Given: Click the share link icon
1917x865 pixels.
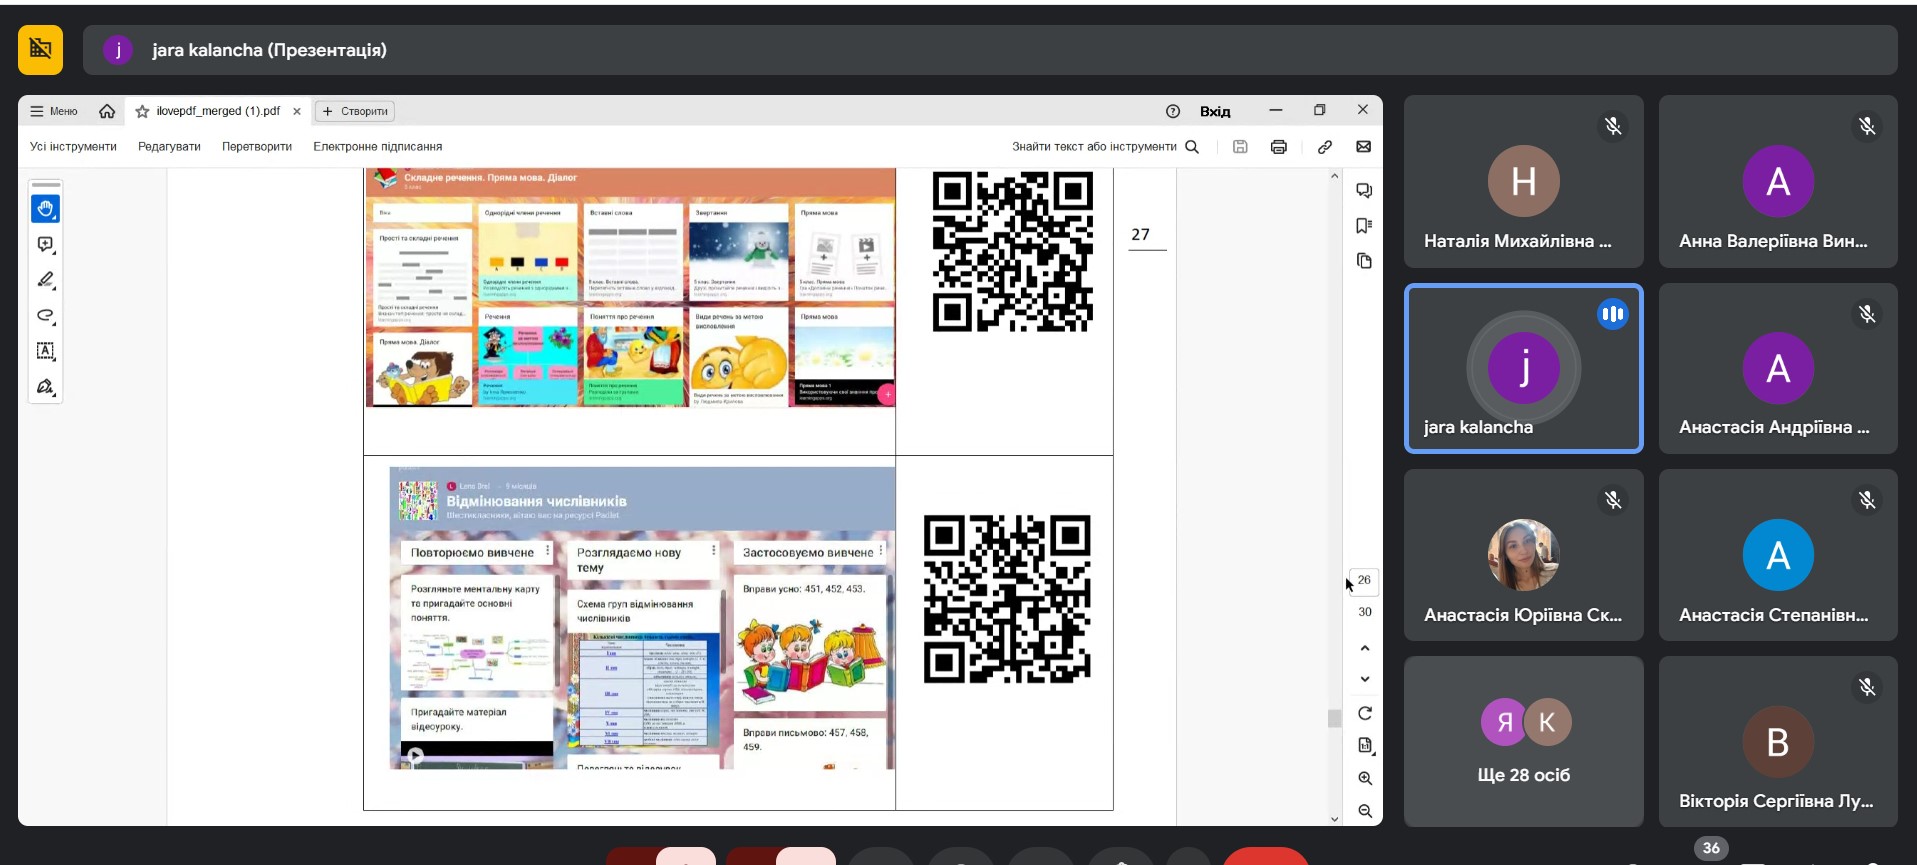Looking at the screenshot, I should tap(1325, 146).
